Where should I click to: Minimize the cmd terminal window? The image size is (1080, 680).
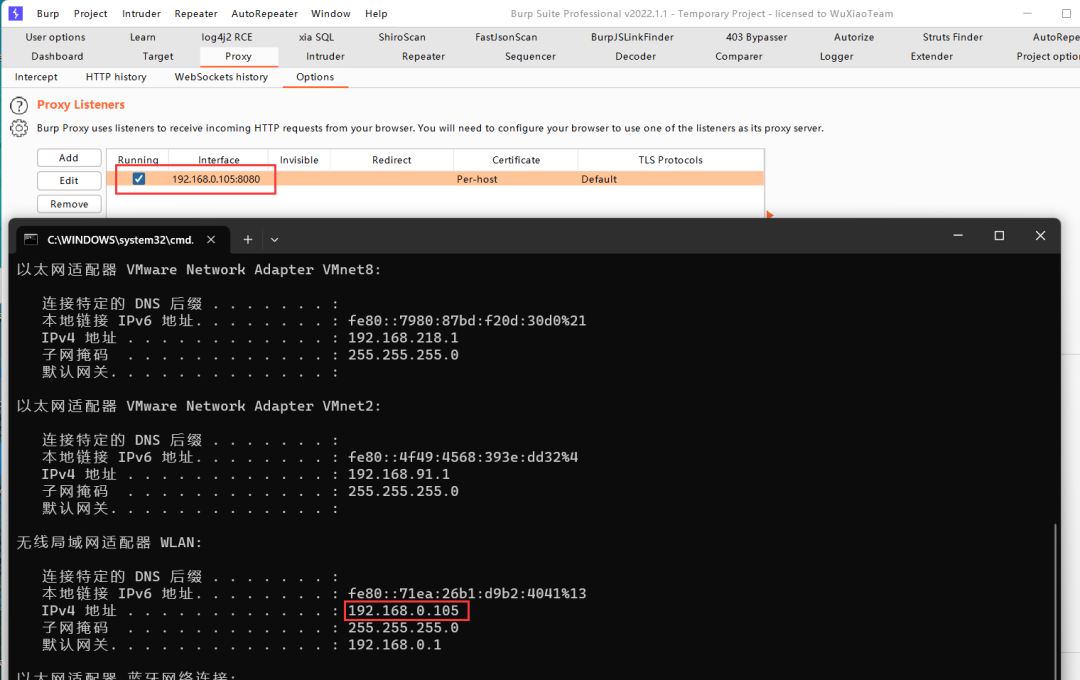click(x=957, y=236)
